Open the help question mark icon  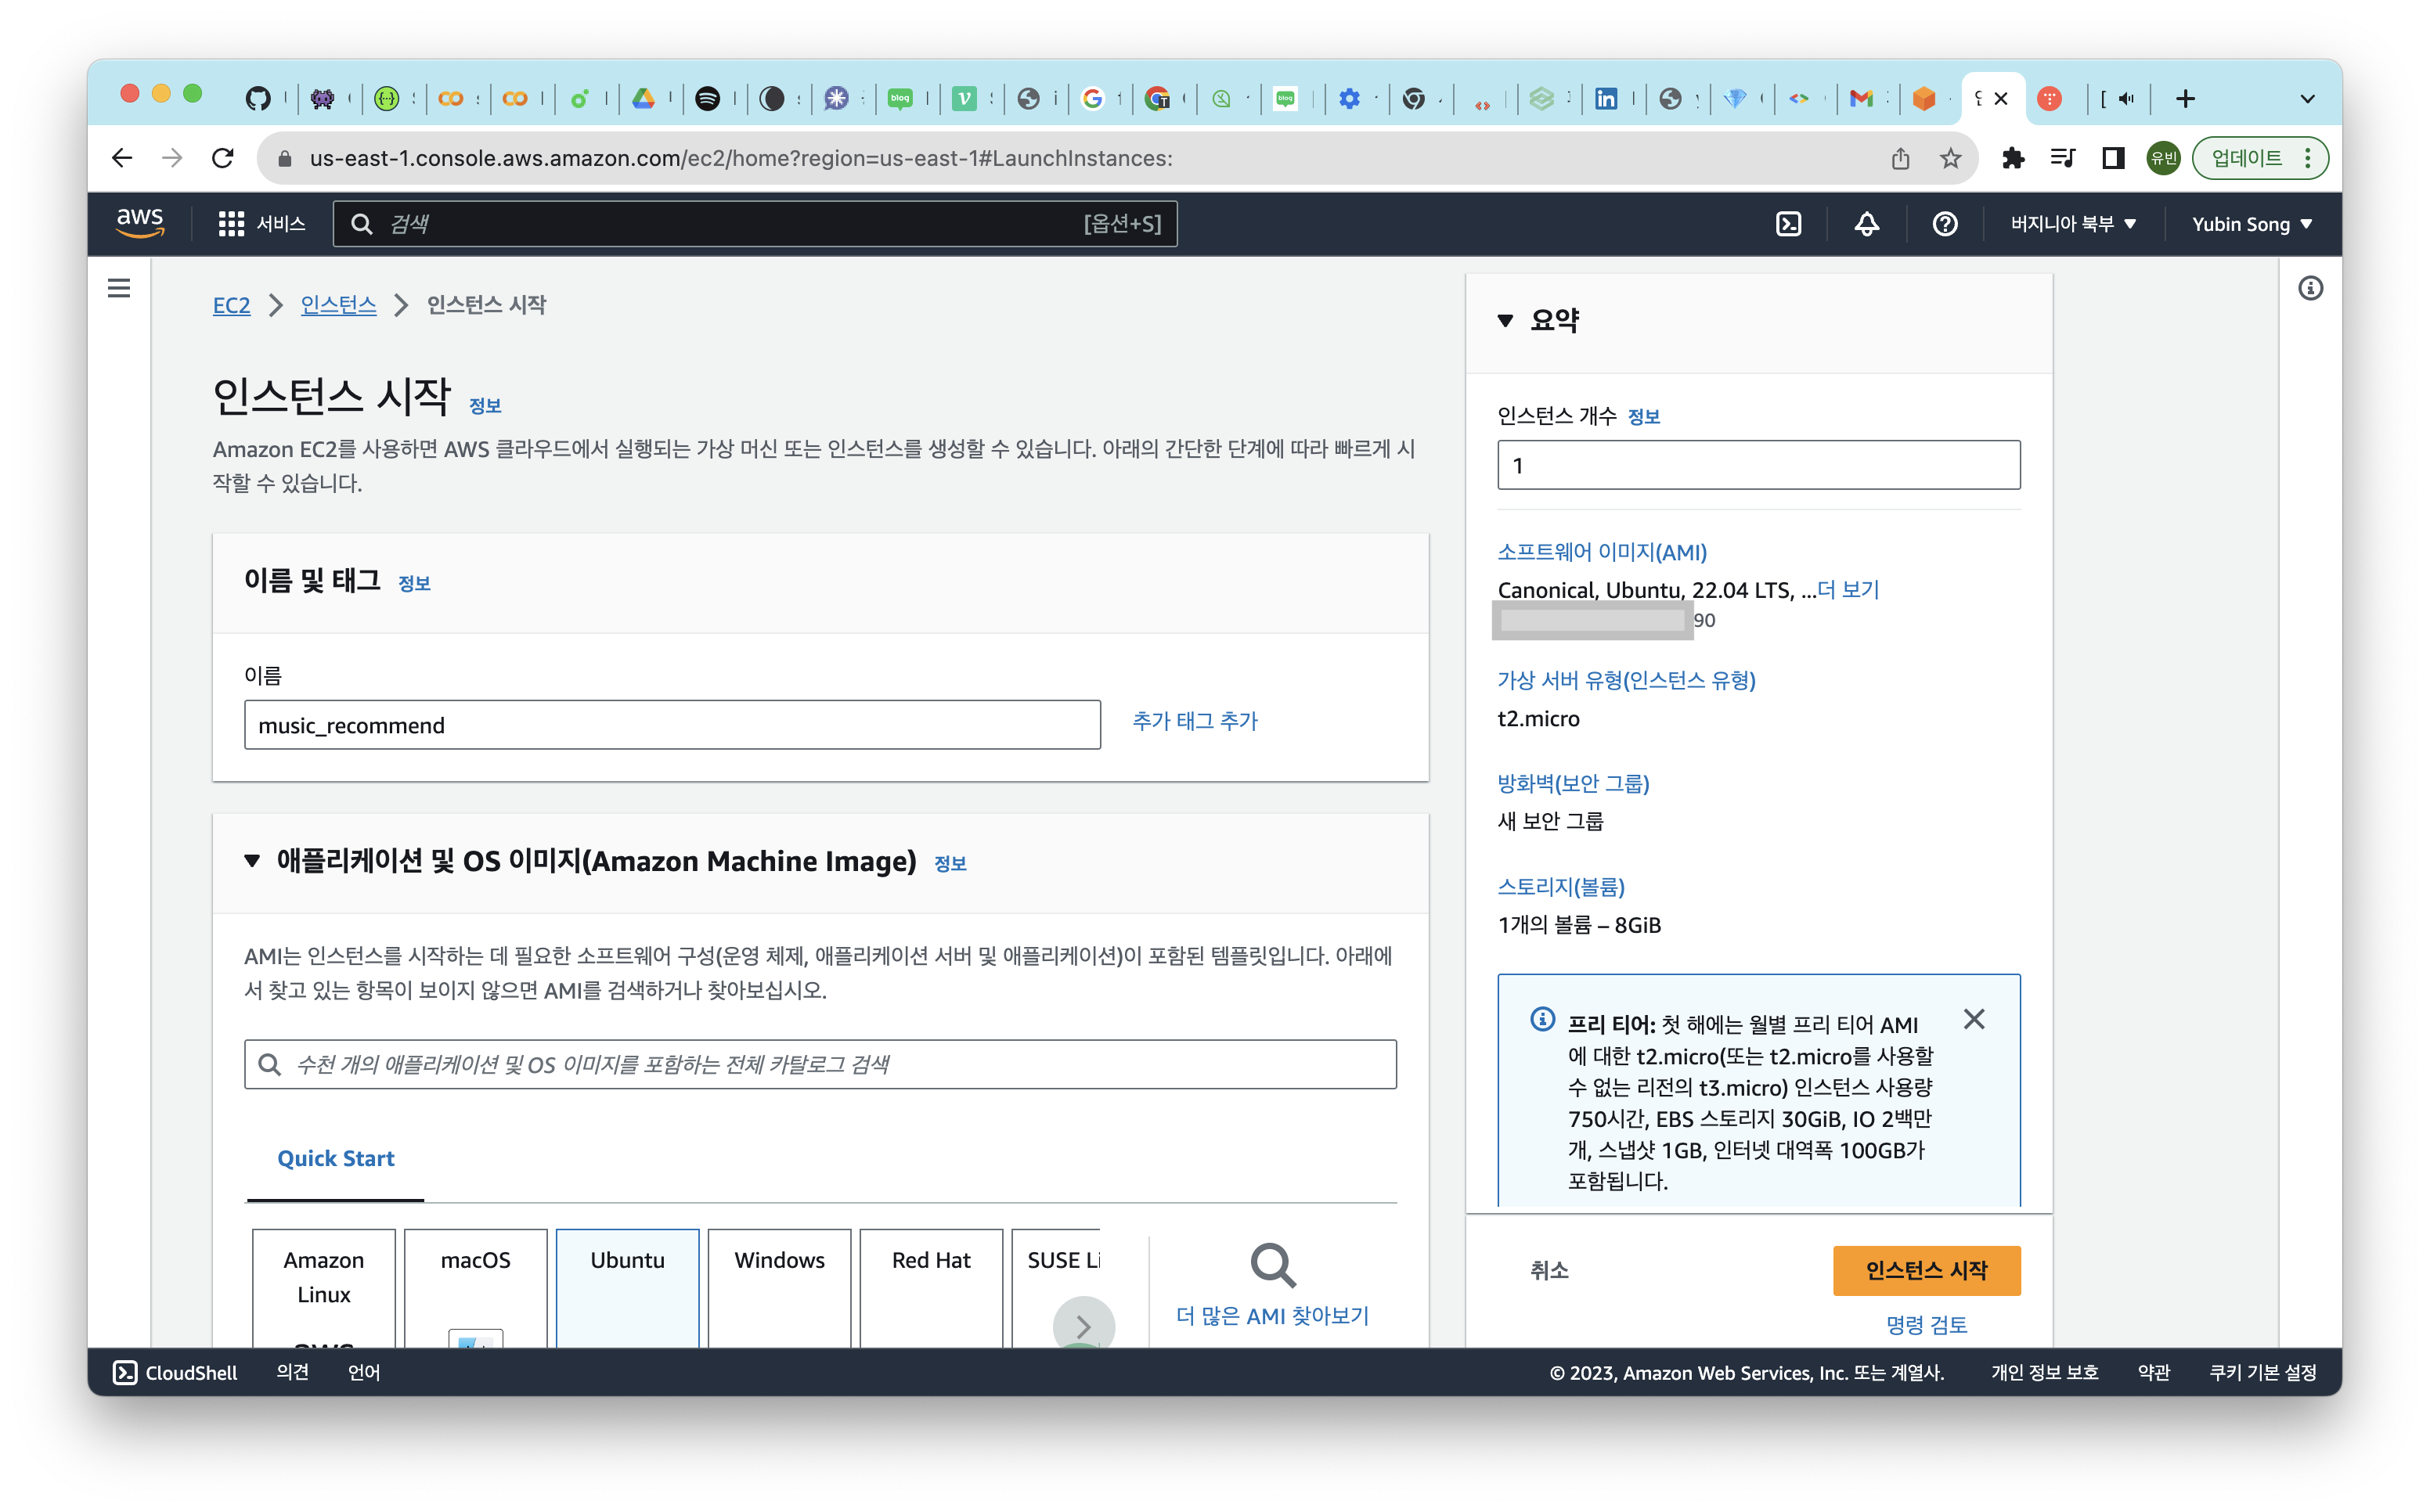pyautogui.click(x=1944, y=224)
